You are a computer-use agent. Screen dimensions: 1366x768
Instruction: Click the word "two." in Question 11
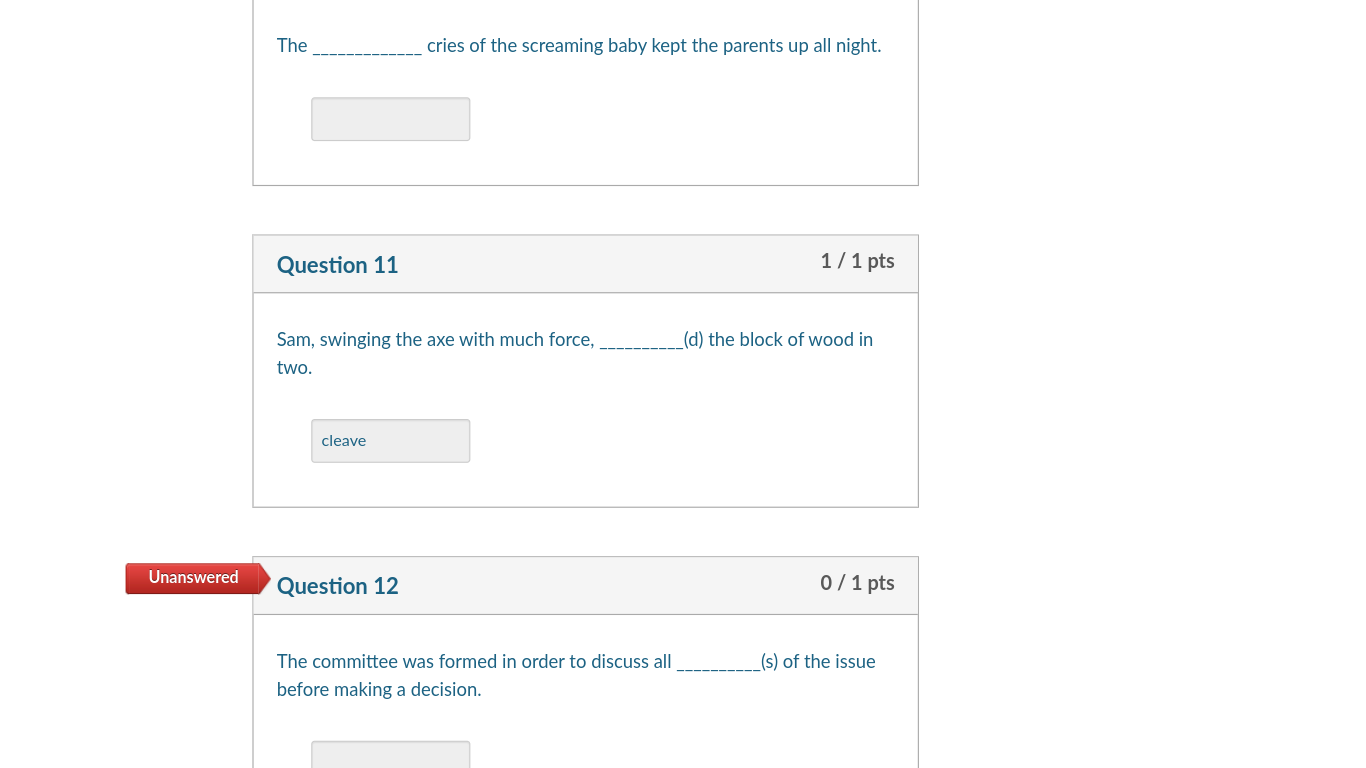click(294, 368)
